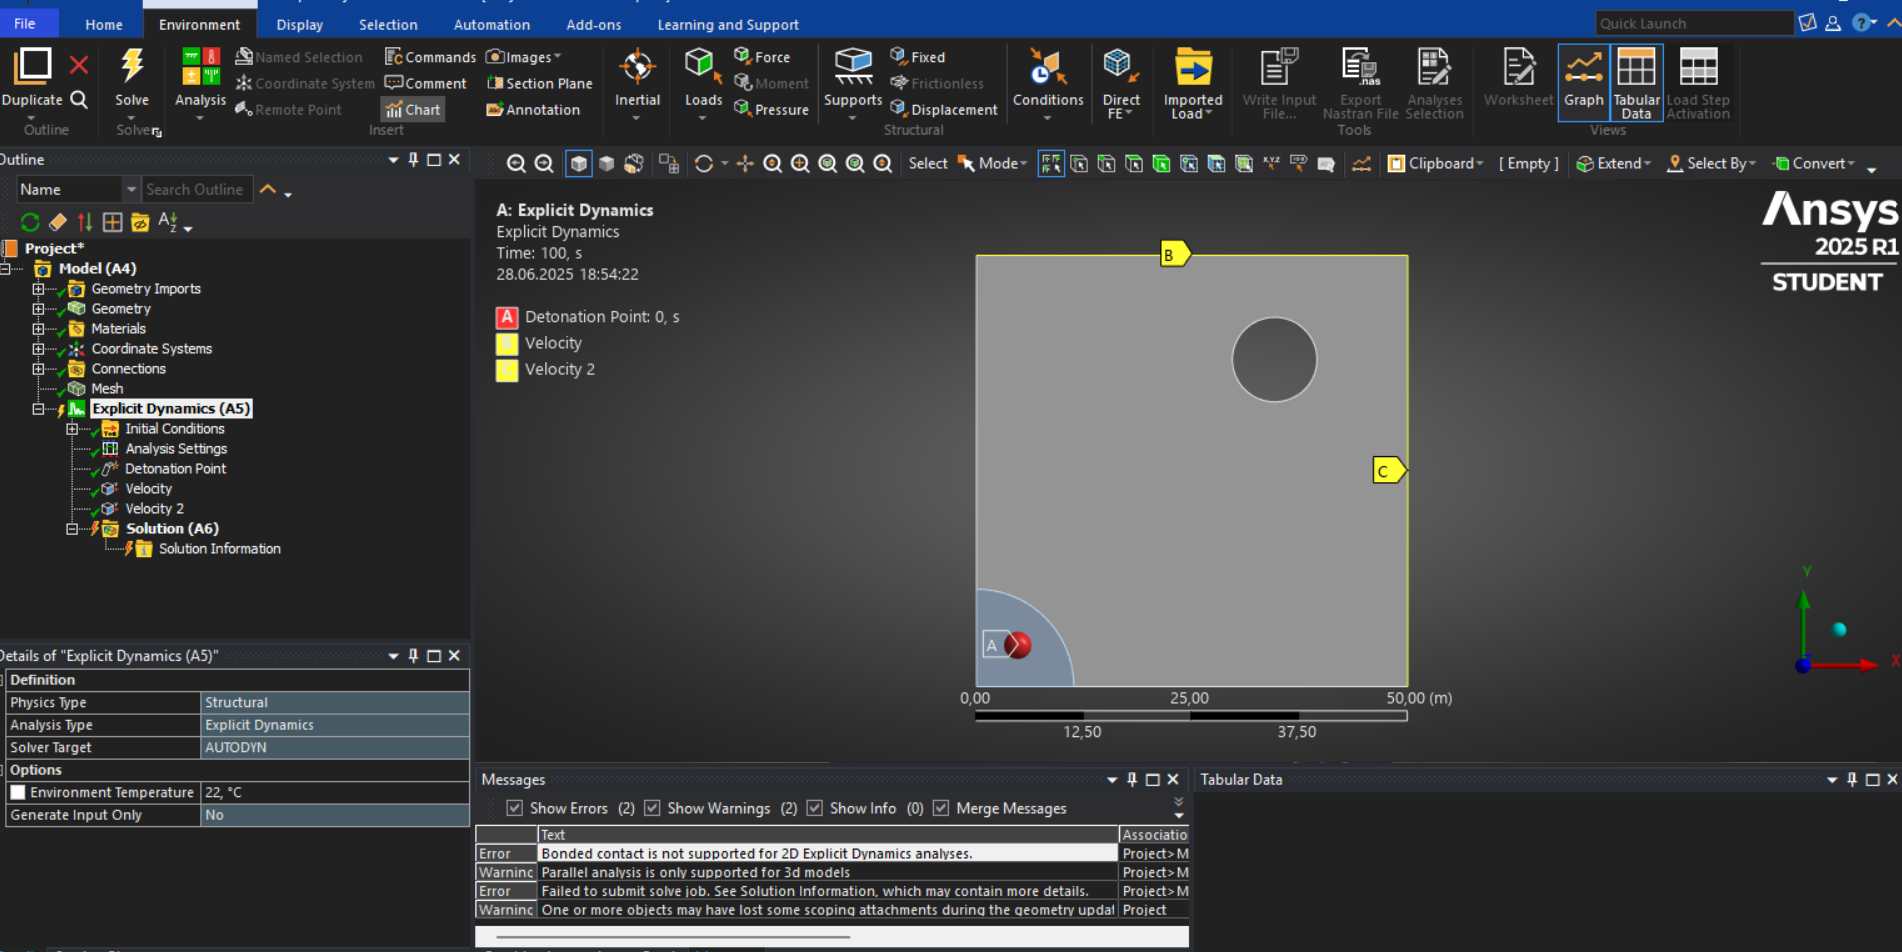The width and height of the screenshot is (1902, 952).
Task: Insert a Displacement support
Action: click(944, 109)
